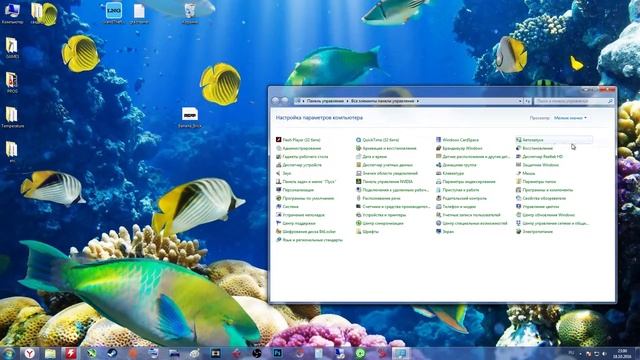Image resolution: width=640 pixels, height=360 pixels.
Task: Open Управление цветом
Action: coord(538,207)
